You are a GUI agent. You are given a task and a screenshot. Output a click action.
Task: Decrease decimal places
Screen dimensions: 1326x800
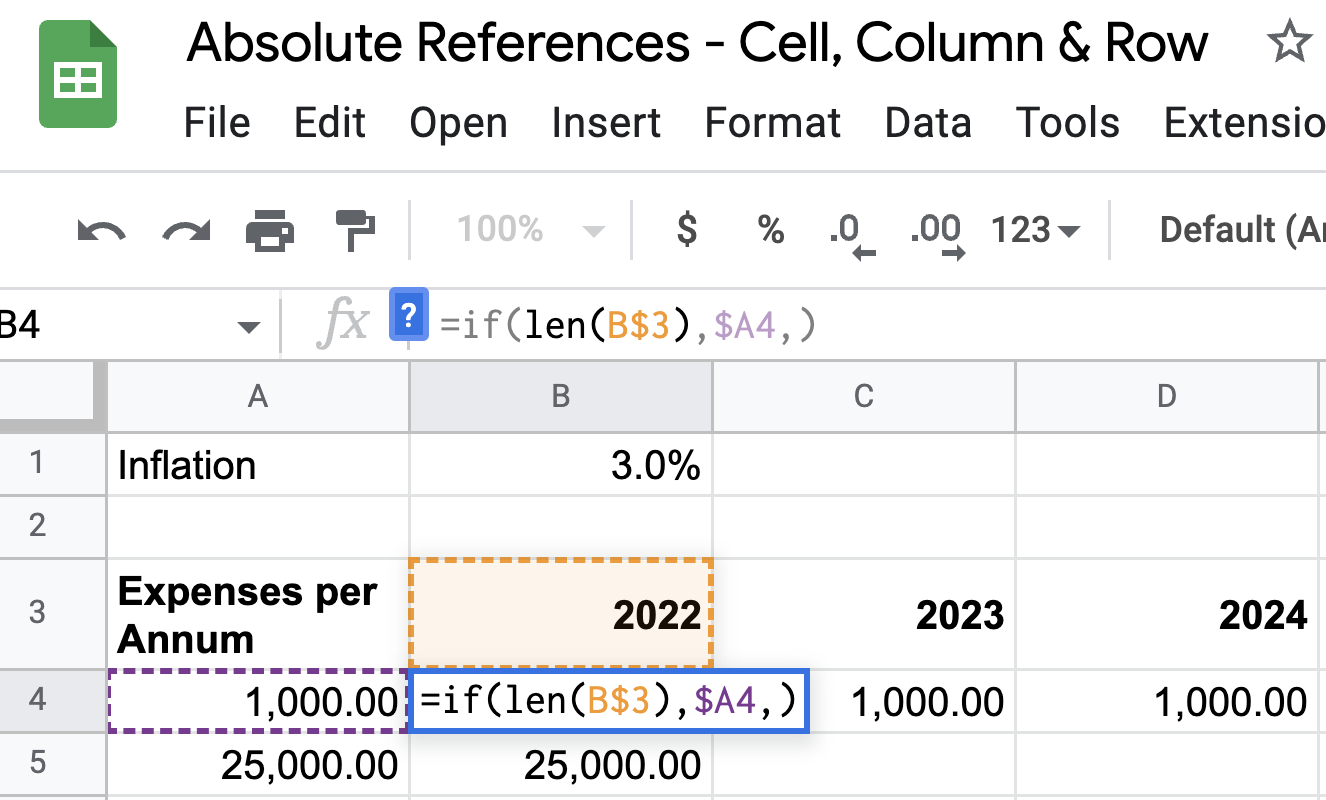849,230
